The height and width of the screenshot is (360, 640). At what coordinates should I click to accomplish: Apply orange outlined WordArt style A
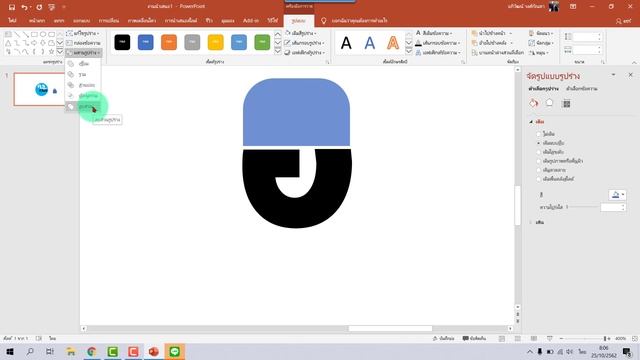393,42
